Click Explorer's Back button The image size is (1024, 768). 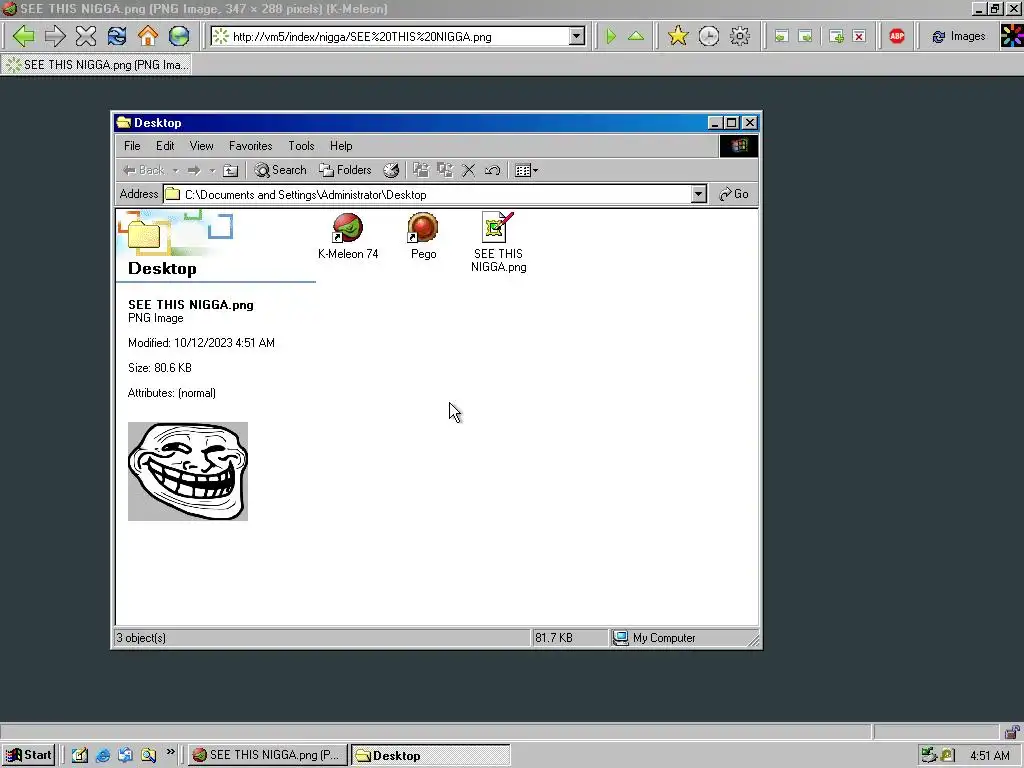pyautogui.click(x=144, y=170)
